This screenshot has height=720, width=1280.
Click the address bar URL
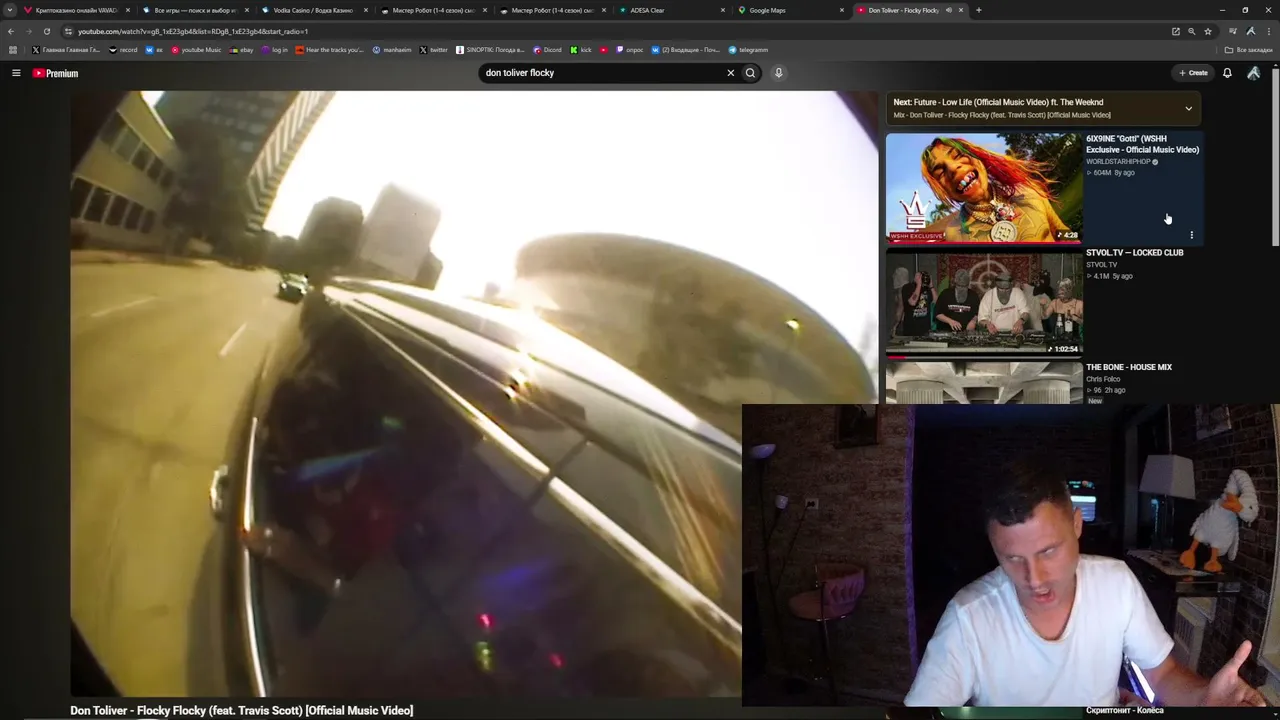point(193,31)
